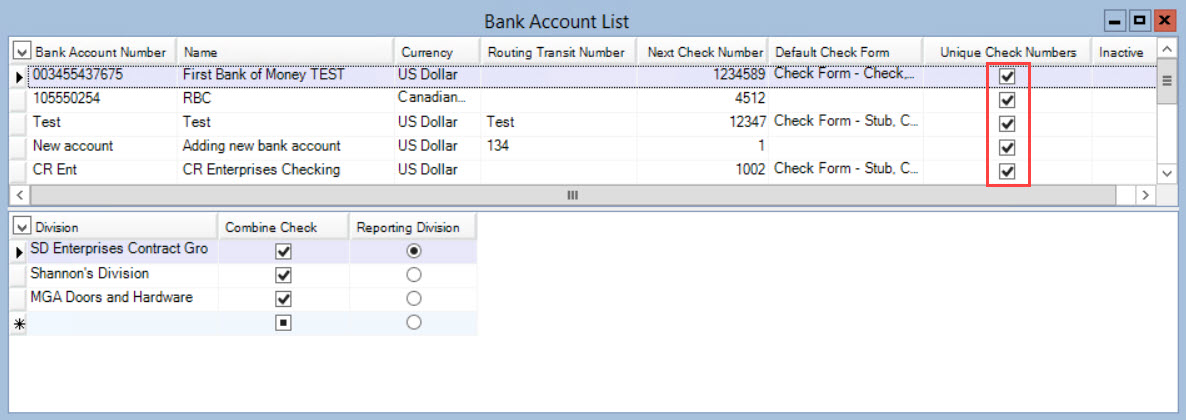Image resolution: width=1186 pixels, height=420 pixels.
Task: Click the Currency column header
Action: 427,52
